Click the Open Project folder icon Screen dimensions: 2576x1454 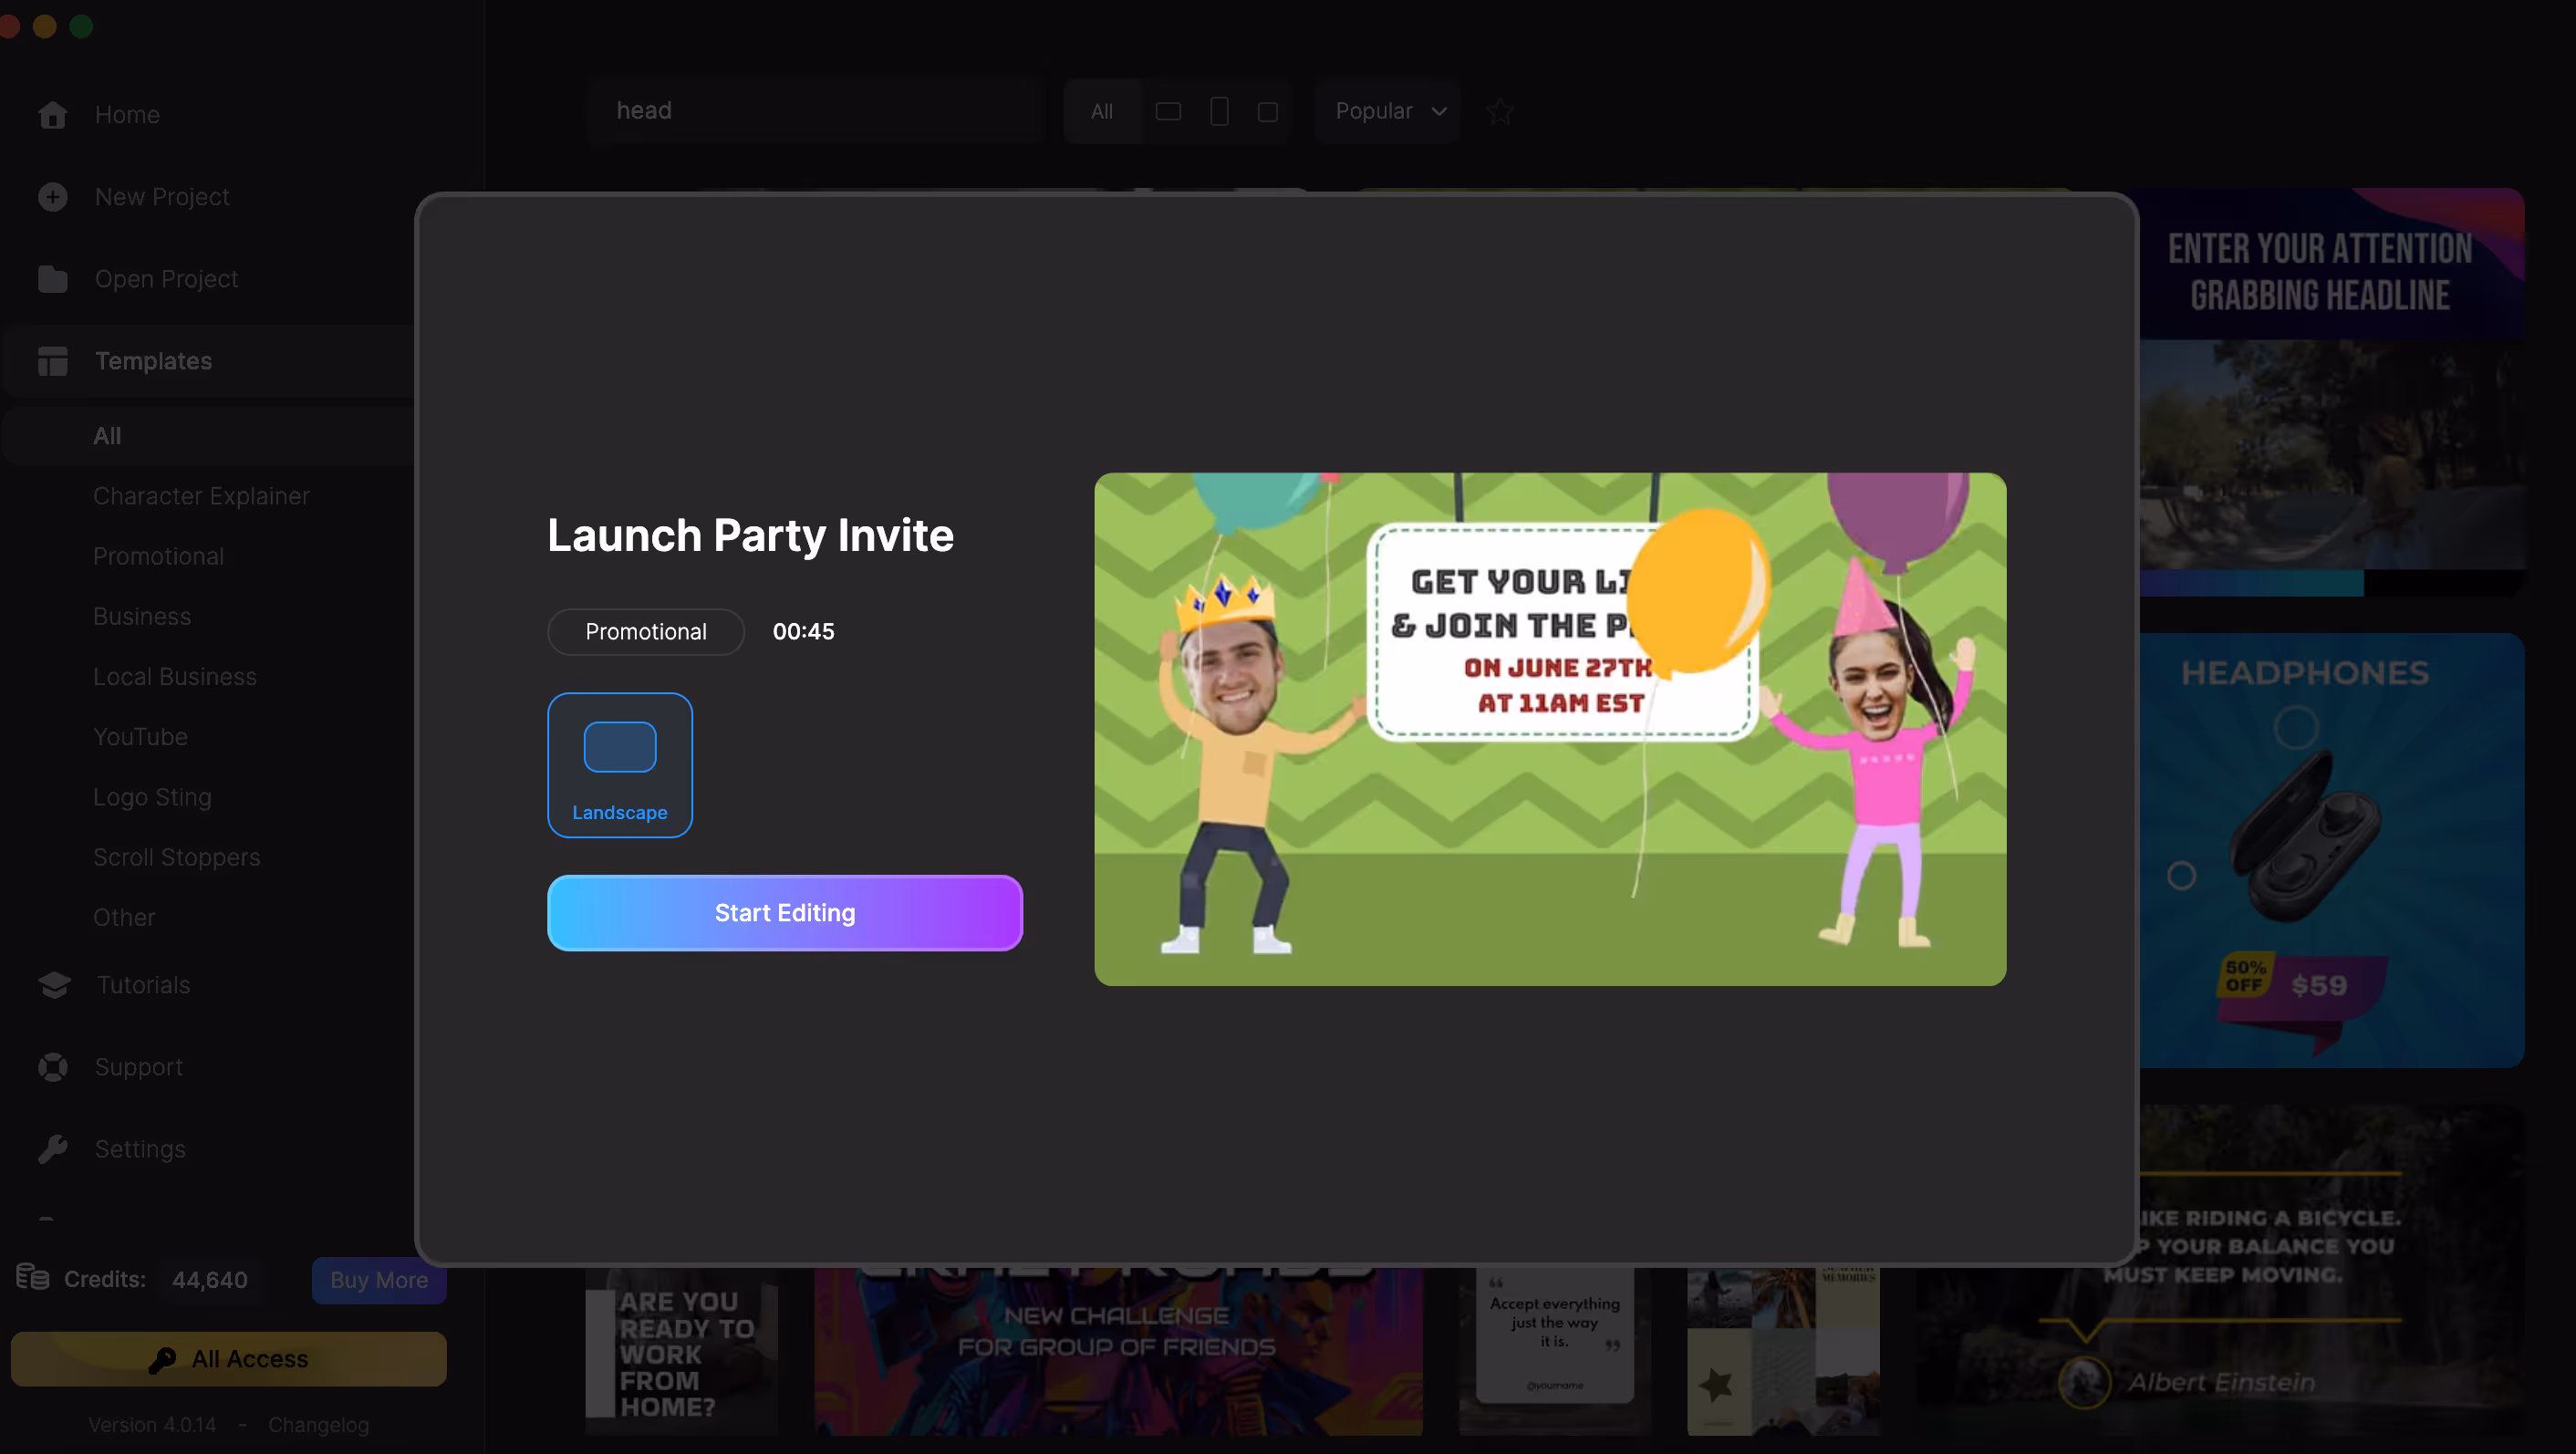click(x=52, y=279)
